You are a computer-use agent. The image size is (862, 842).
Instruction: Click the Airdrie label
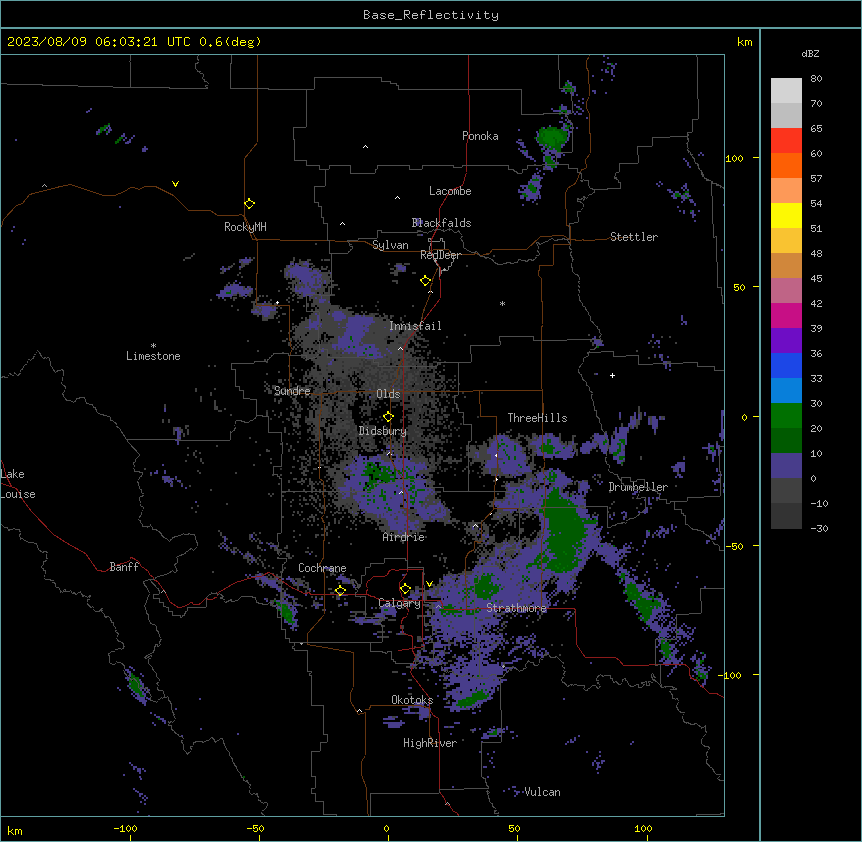coord(404,537)
